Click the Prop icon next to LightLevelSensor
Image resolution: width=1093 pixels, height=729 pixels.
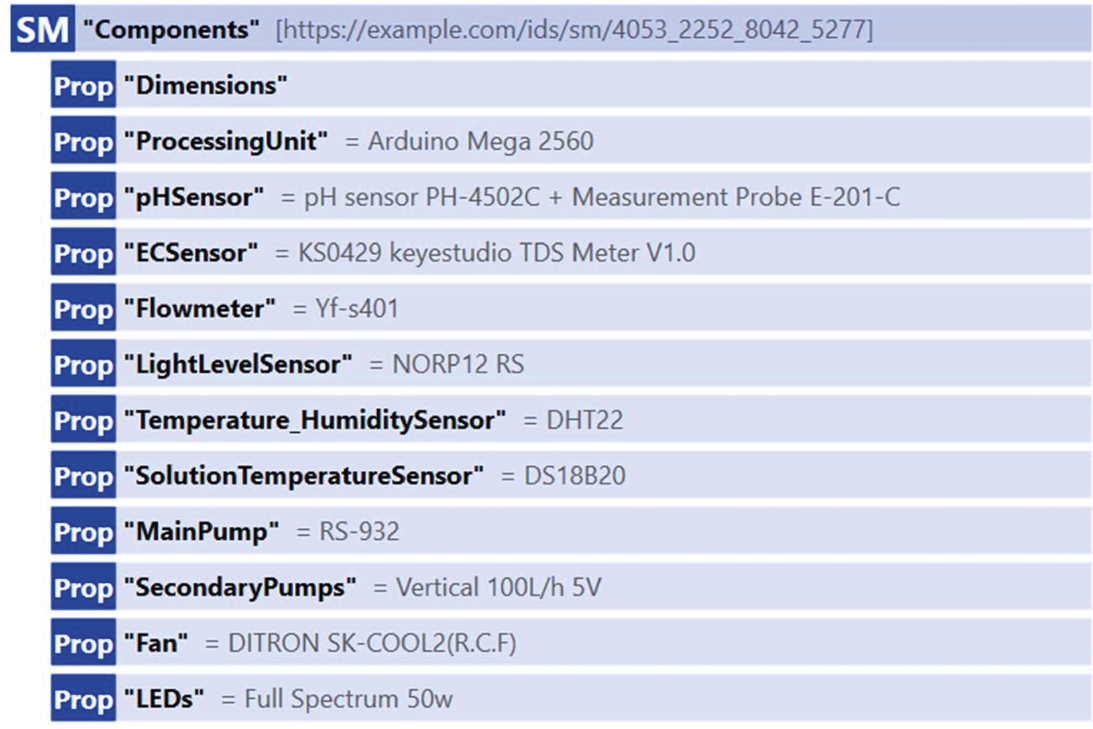pos(84,365)
